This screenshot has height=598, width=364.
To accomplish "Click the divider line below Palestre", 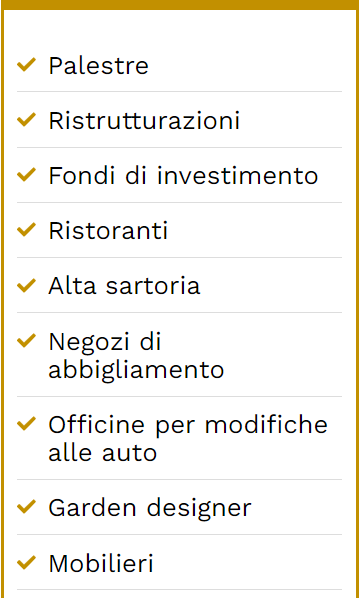I will coord(179,92).
